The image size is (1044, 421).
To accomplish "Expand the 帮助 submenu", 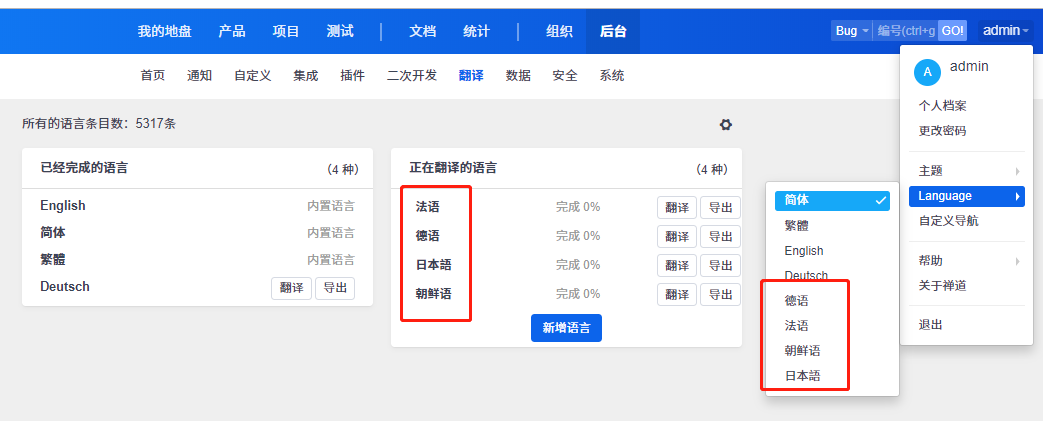I will [x=966, y=261].
